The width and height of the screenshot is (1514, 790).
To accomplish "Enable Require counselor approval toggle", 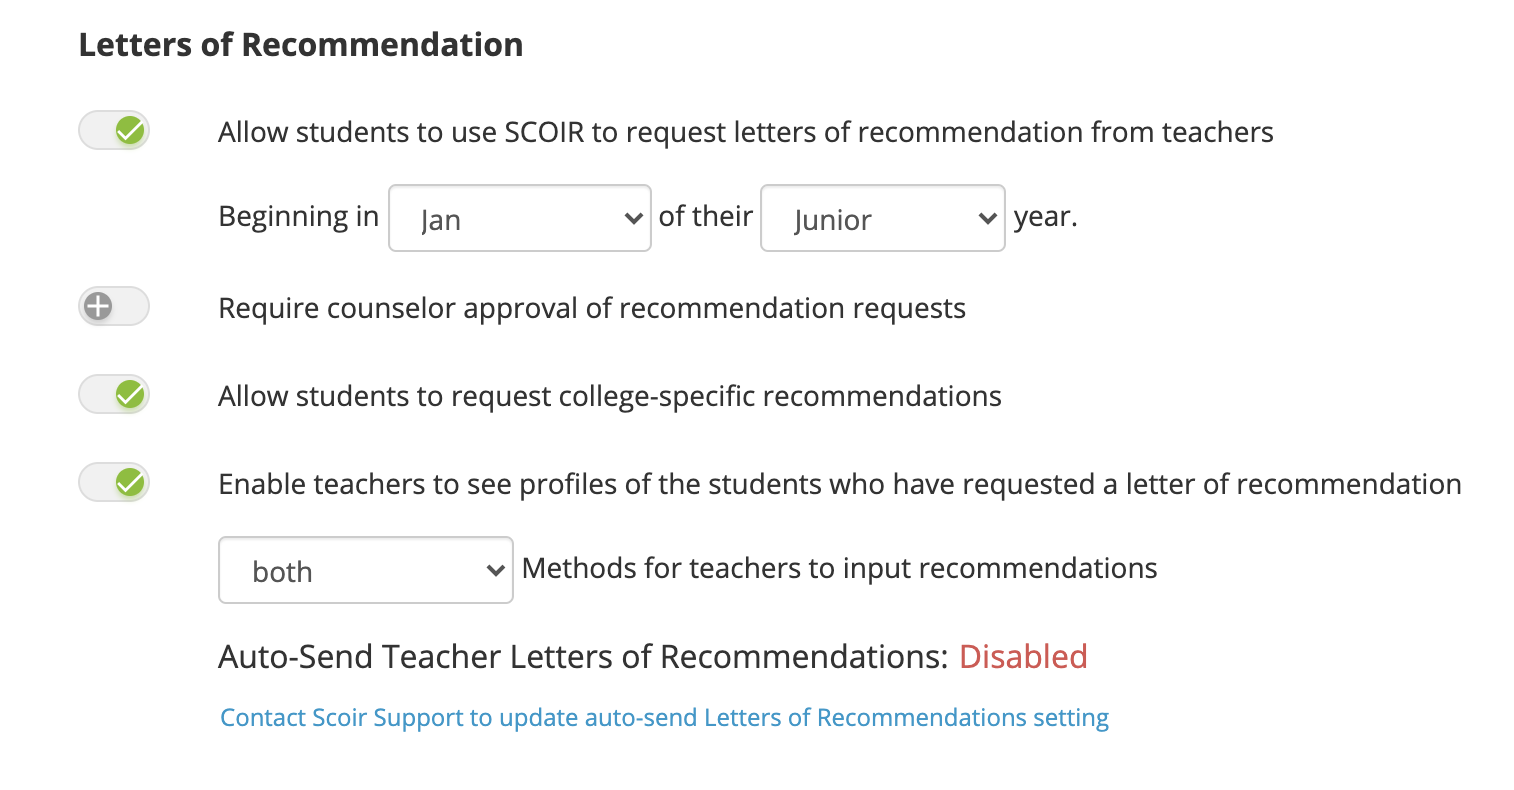I will [114, 306].
